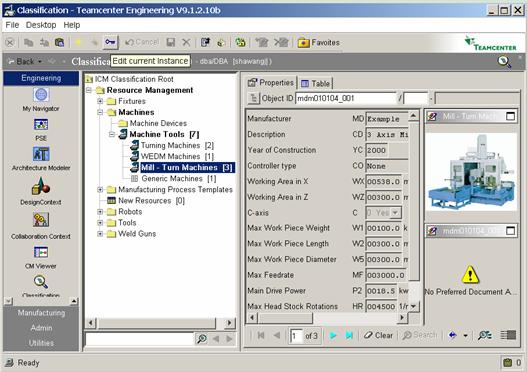Screen dimensions: 527x372
Task: Click the properties vertical scrollbar down arrow
Action: pos(413,306)
